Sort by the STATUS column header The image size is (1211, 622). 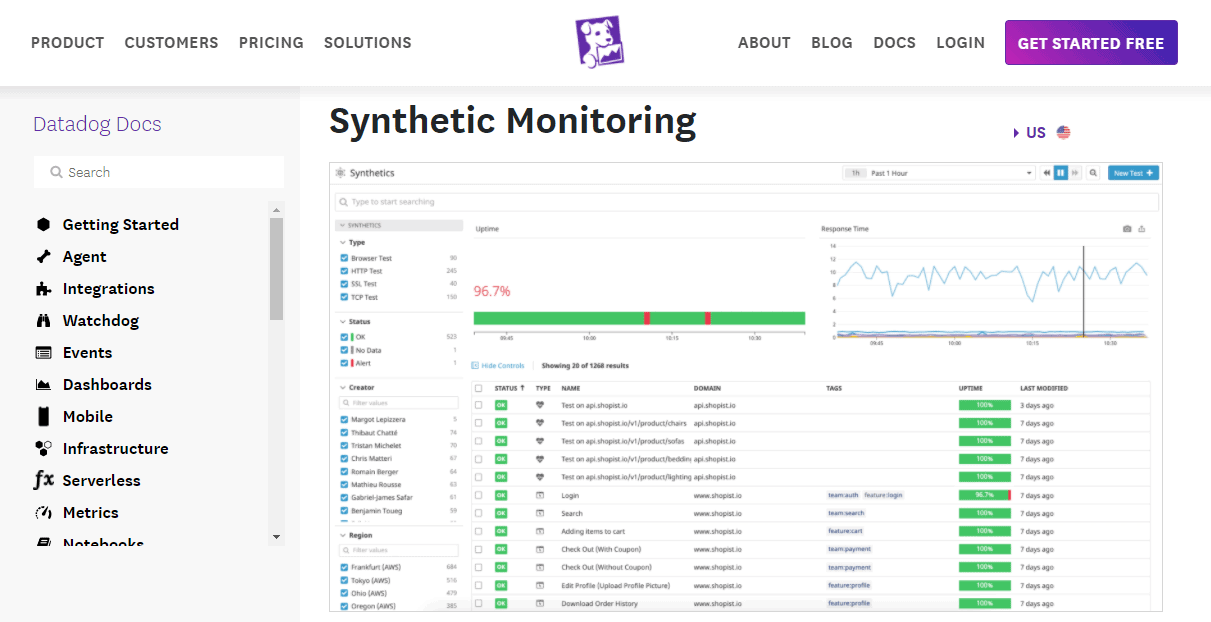click(510, 388)
